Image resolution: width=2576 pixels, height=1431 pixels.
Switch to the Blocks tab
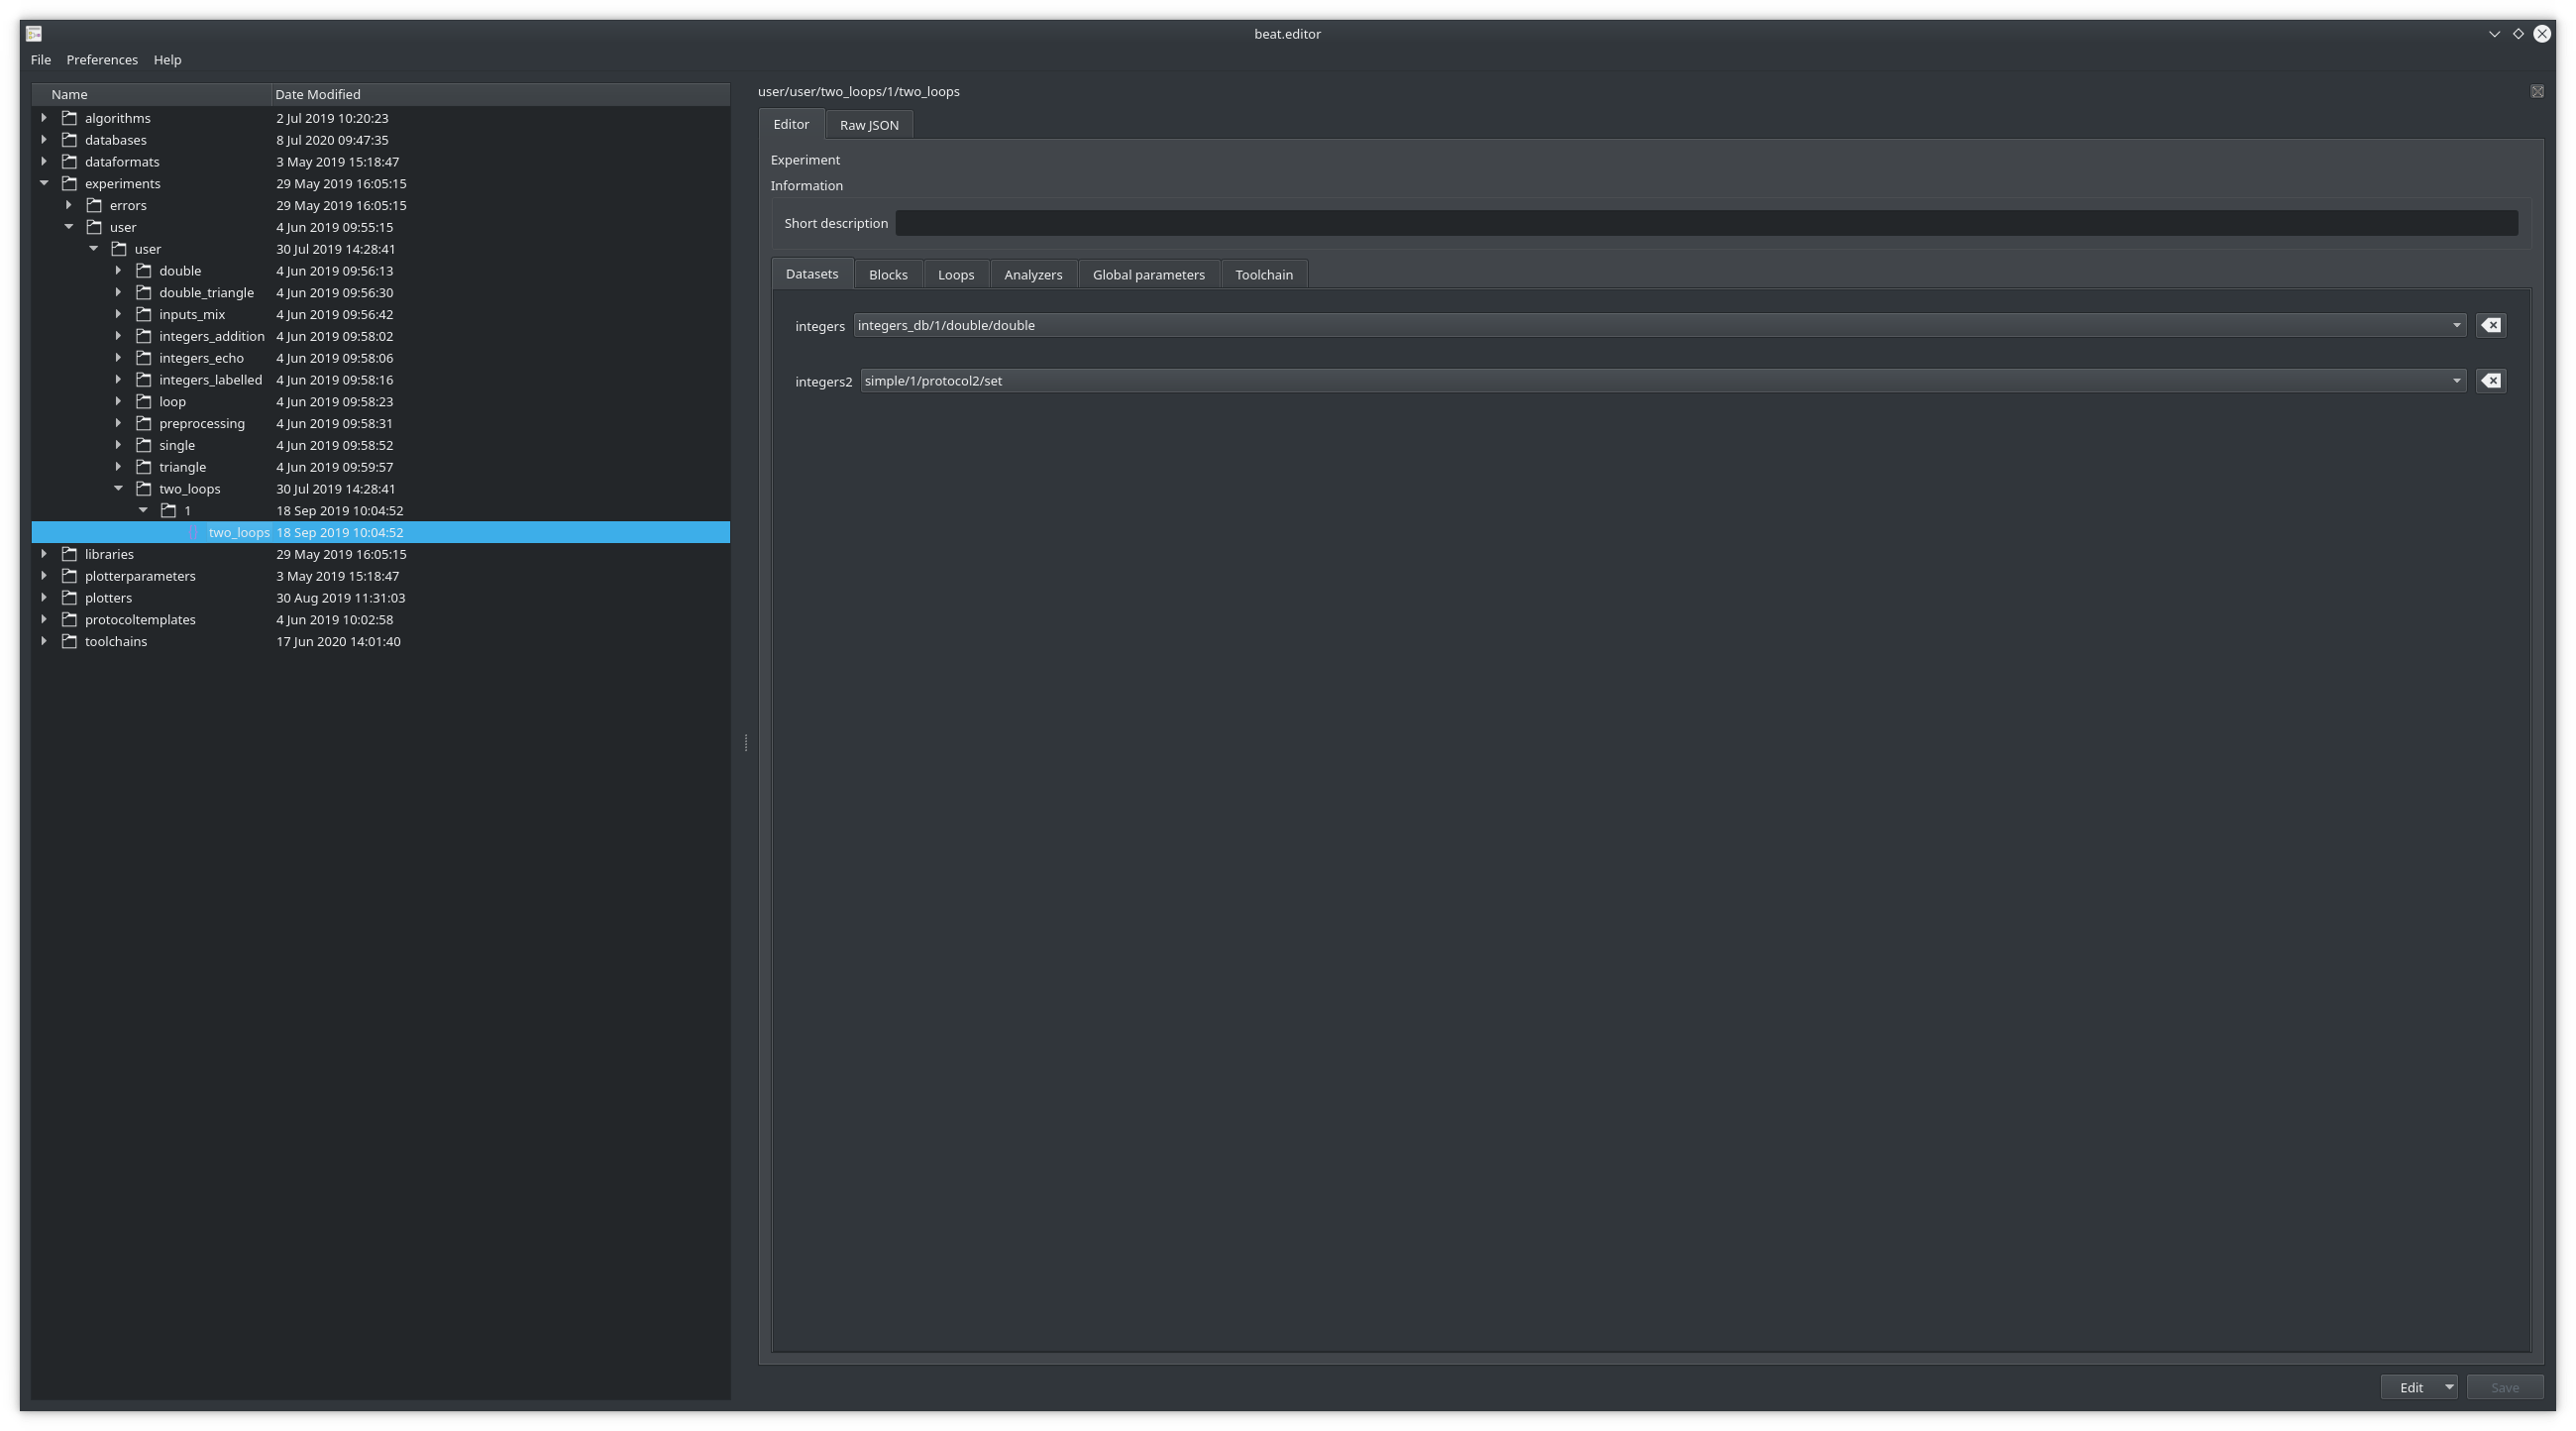(887, 273)
